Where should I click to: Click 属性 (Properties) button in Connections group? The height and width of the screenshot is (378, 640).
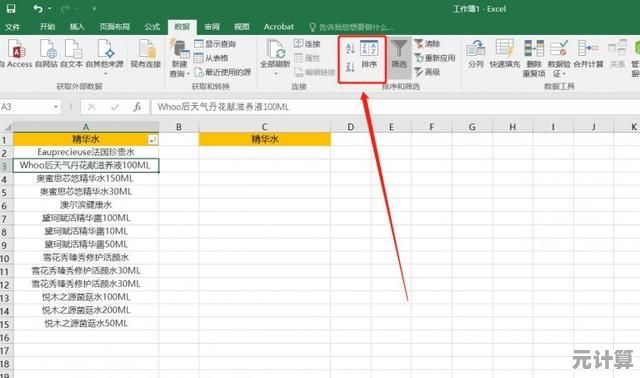pyautogui.click(x=307, y=58)
